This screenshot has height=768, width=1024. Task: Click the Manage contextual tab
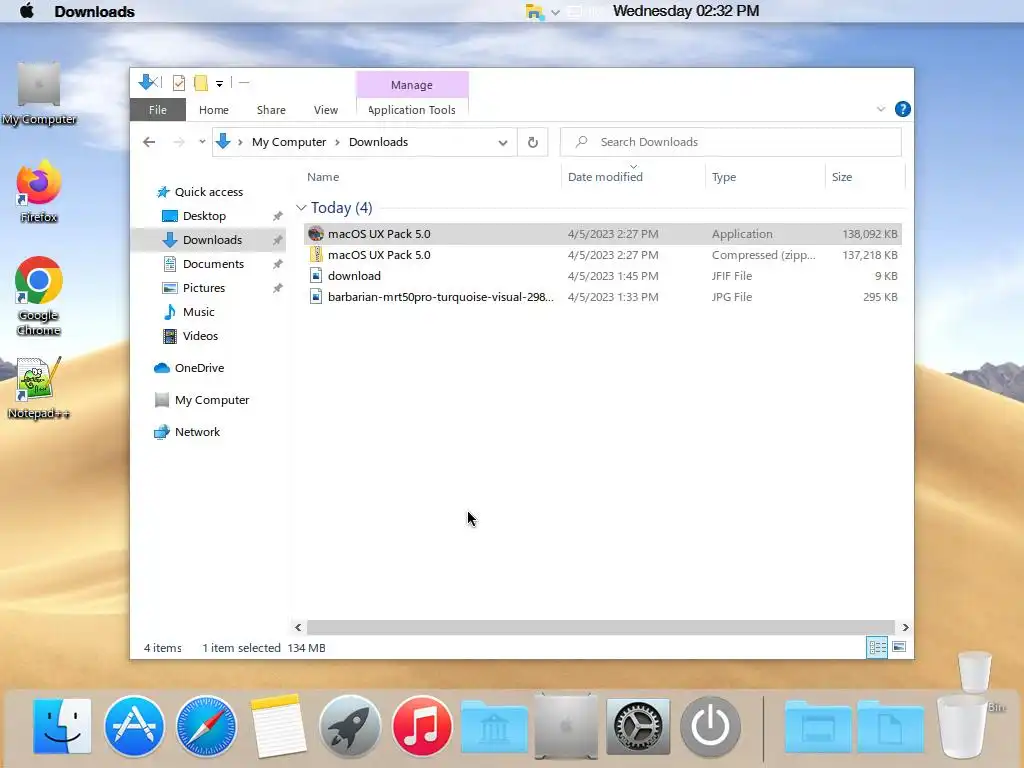coord(411,85)
